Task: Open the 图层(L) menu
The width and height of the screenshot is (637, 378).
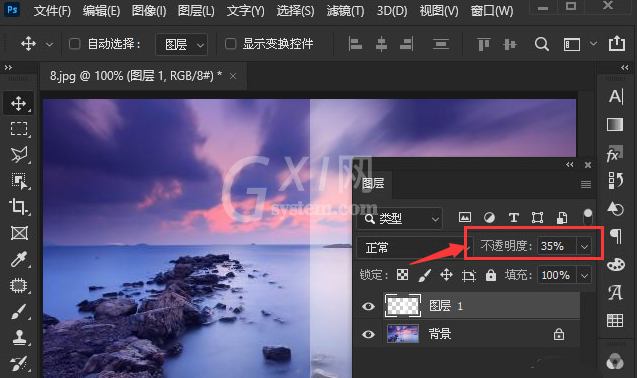Action: [x=196, y=11]
